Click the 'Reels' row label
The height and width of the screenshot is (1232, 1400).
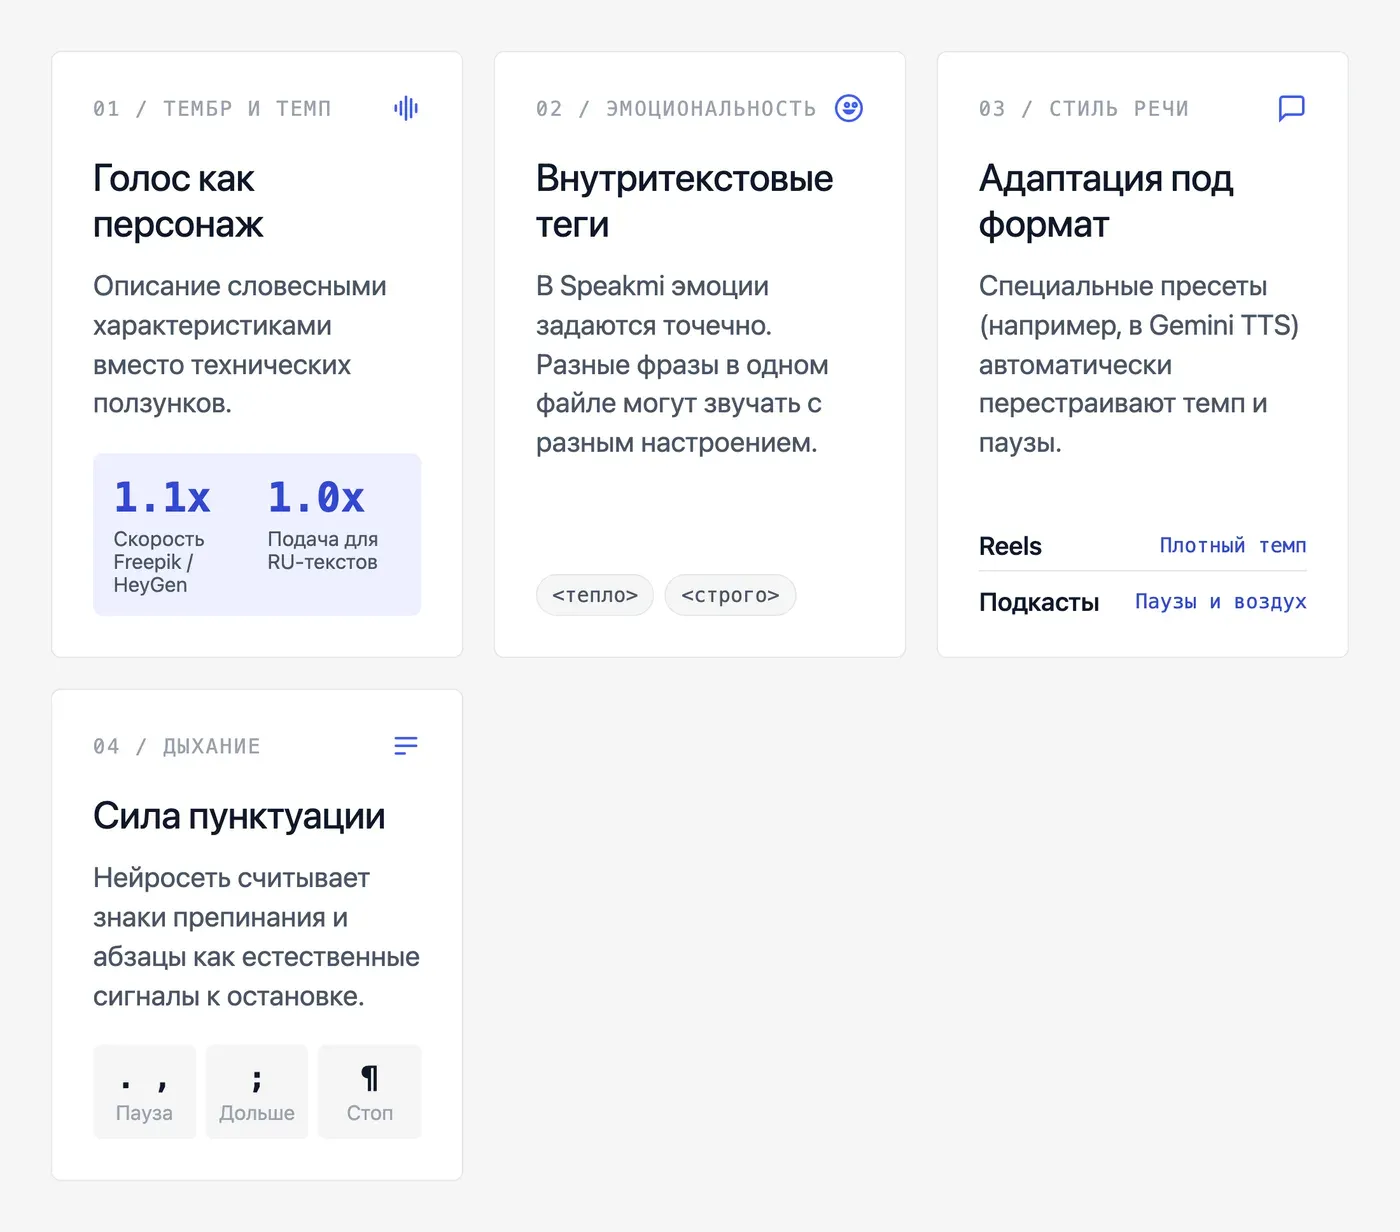[1010, 546]
